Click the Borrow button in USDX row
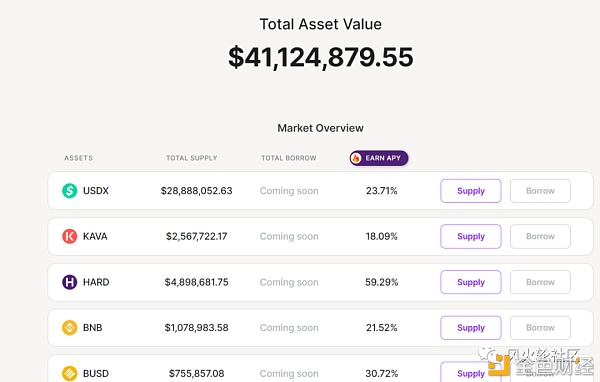 click(x=540, y=191)
